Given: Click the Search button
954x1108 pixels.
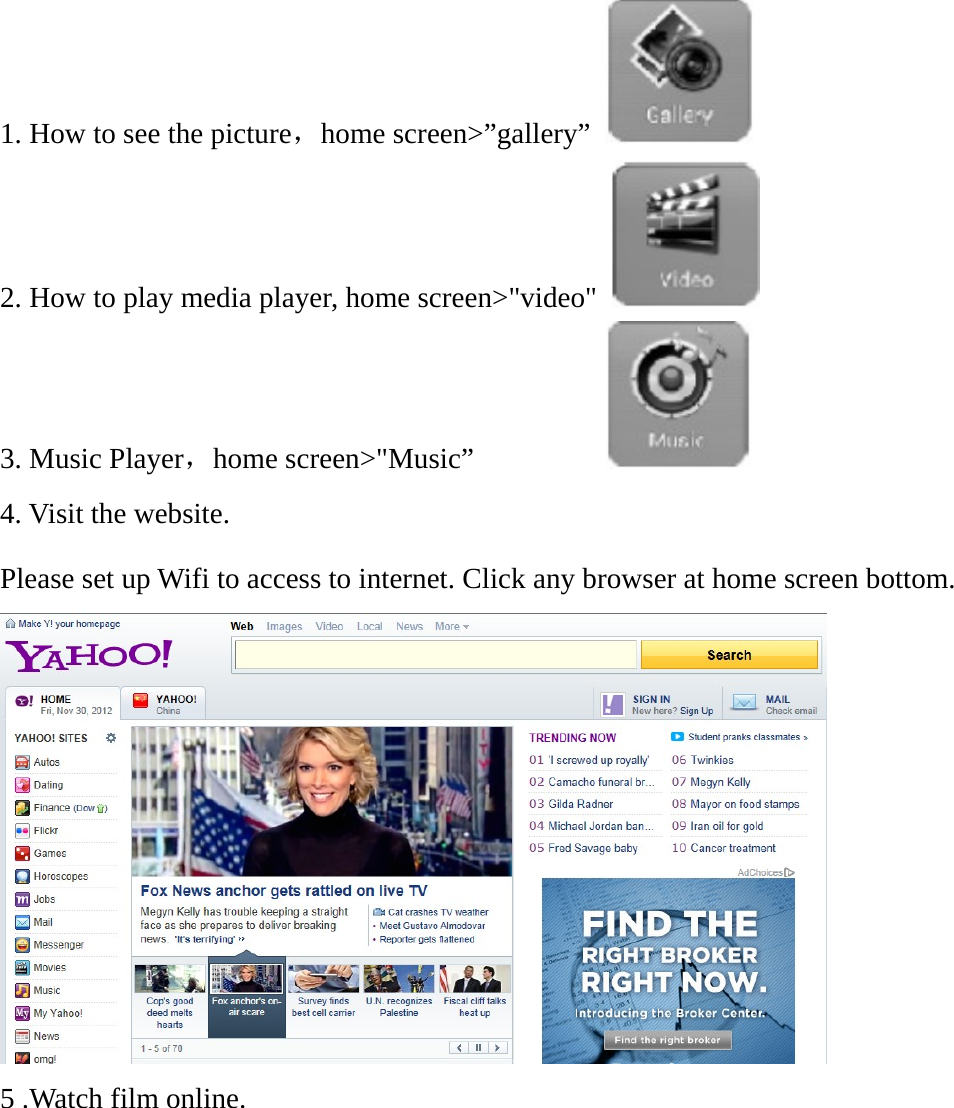Looking at the screenshot, I should (x=728, y=653).
